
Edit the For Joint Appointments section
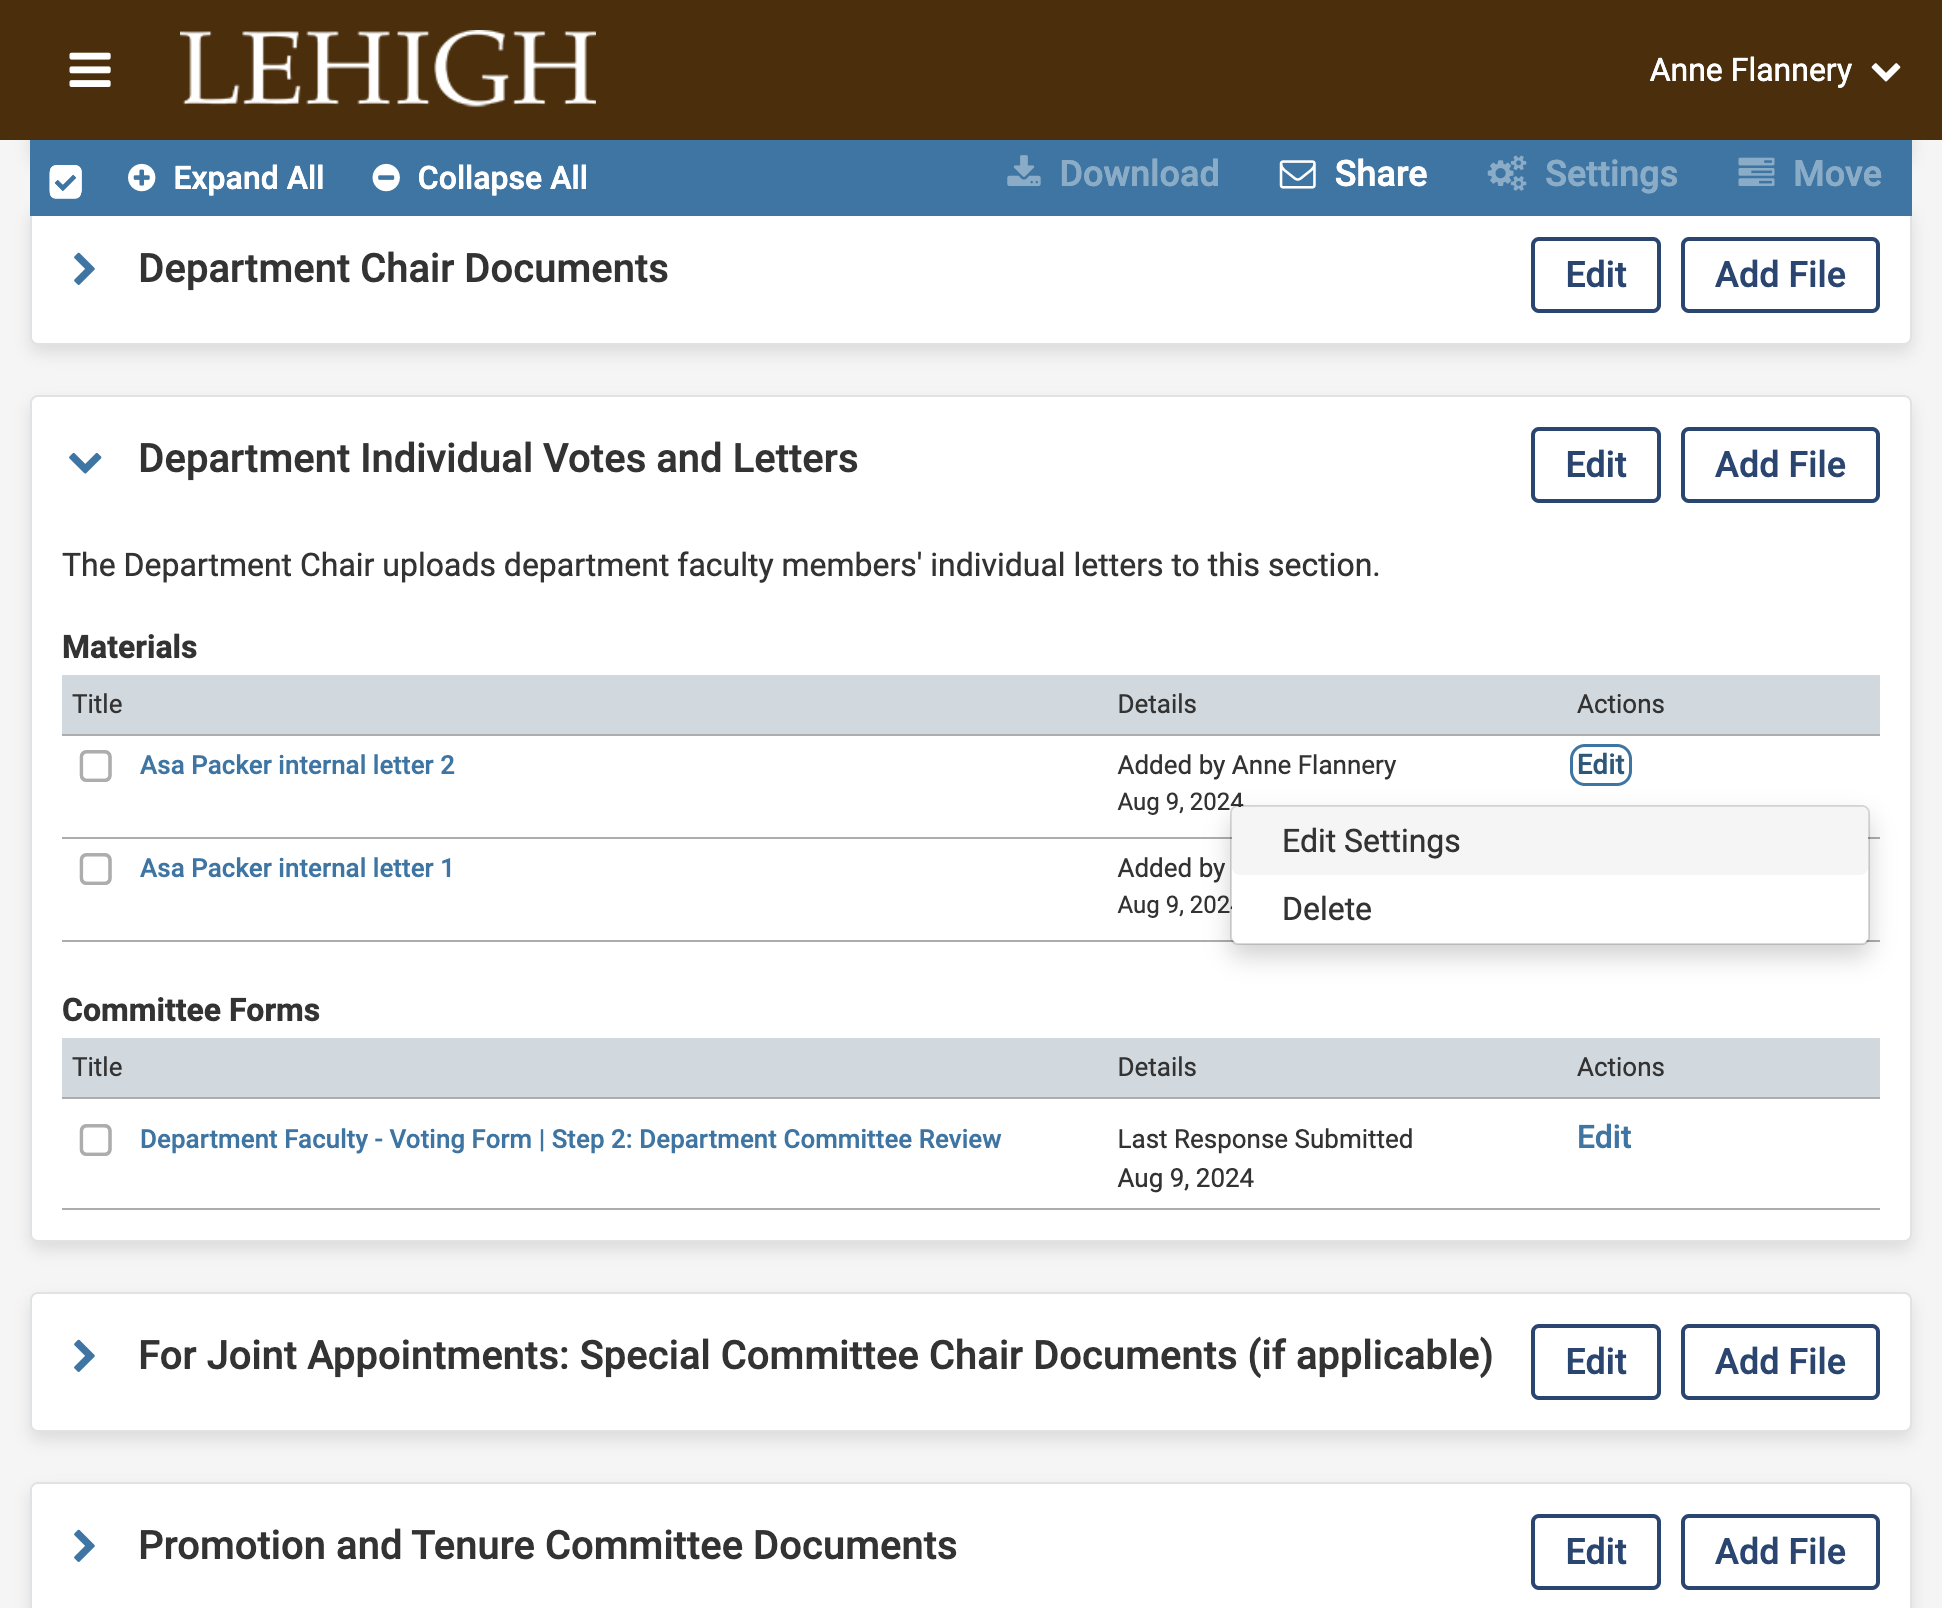click(x=1595, y=1362)
